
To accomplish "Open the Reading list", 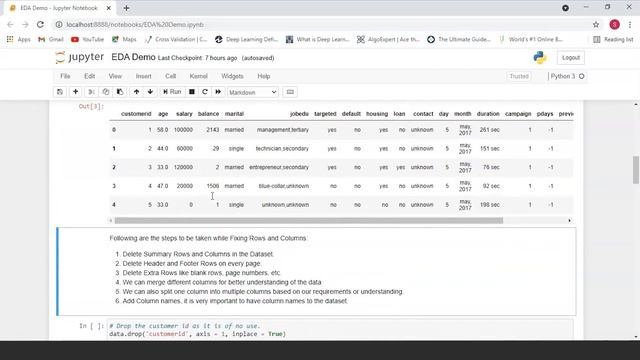I will [613, 39].
